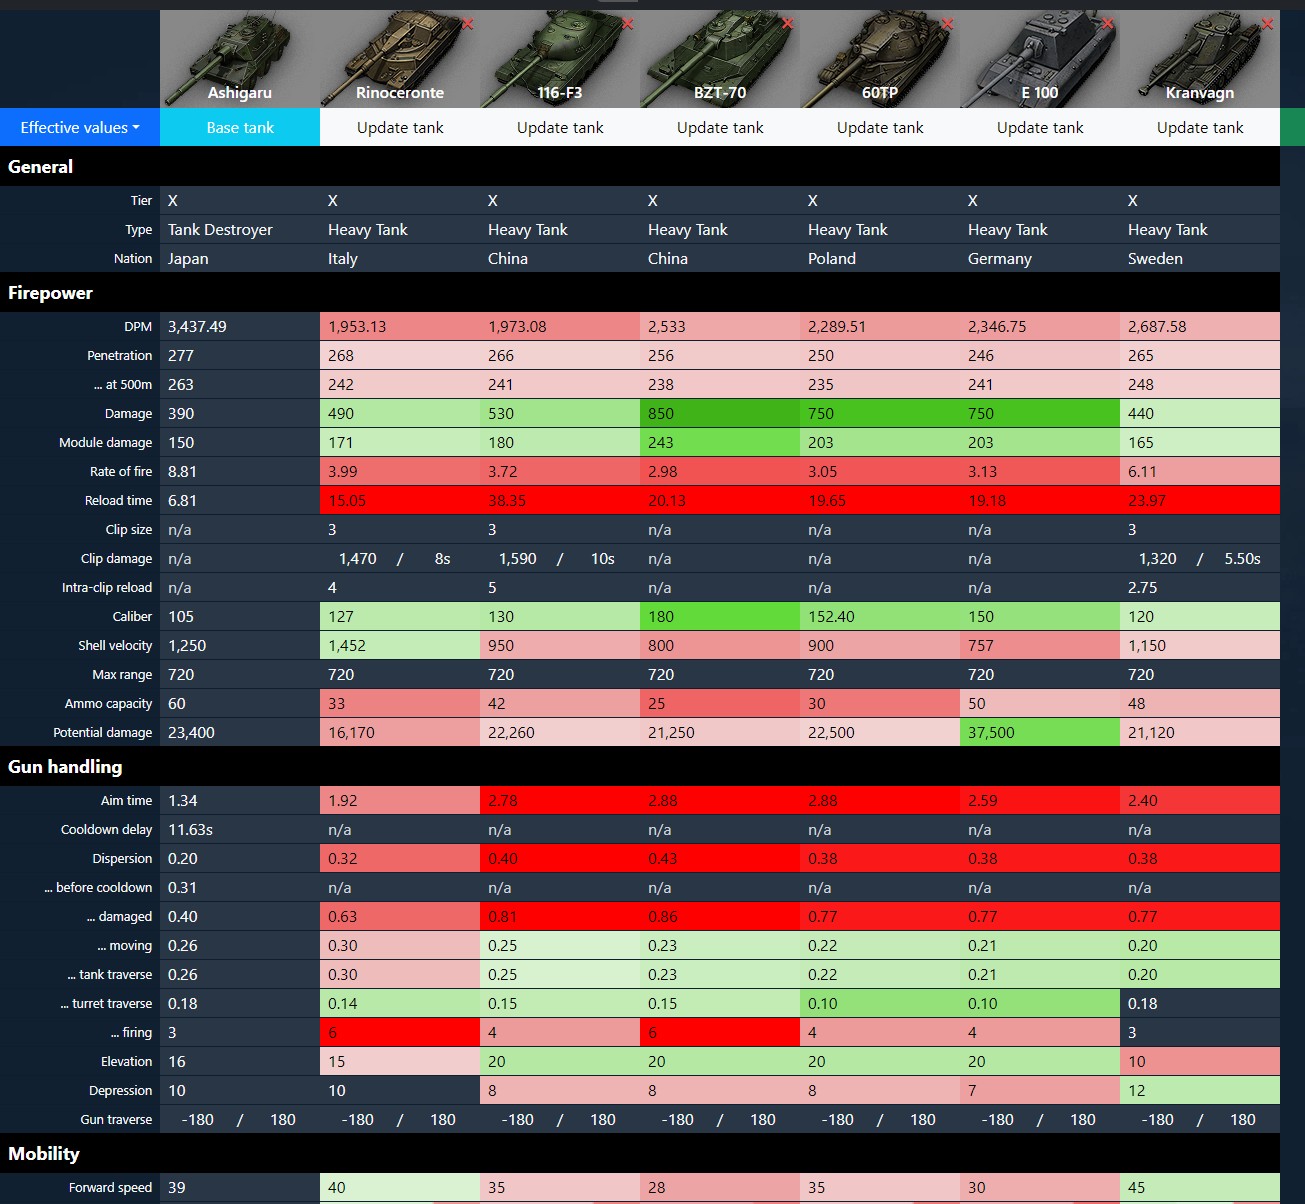The image size is (1305, 1204).
Task: Open the Effective values dropdown
Action: click(80, 127)
